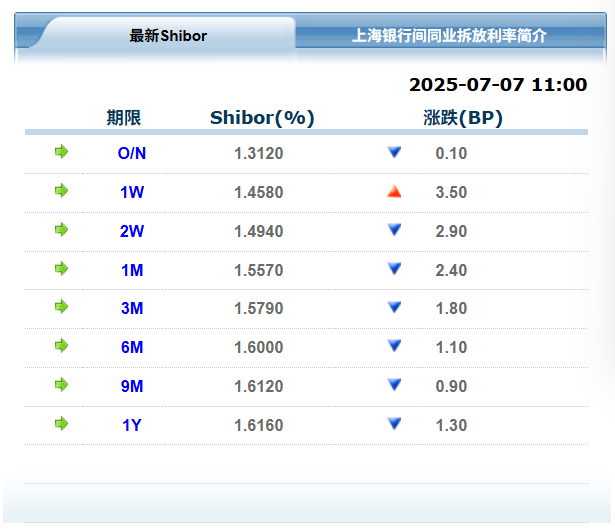This screenshot has width=615, height=530.
Task: Click the 6M change value 1.10
Action: 451,347
